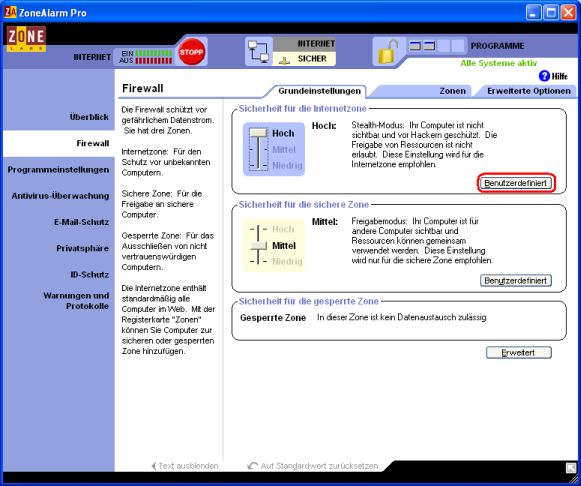Click the sichere Zone slider handle
This screenshot has height=486, width=581.
[x=258, y=246]
